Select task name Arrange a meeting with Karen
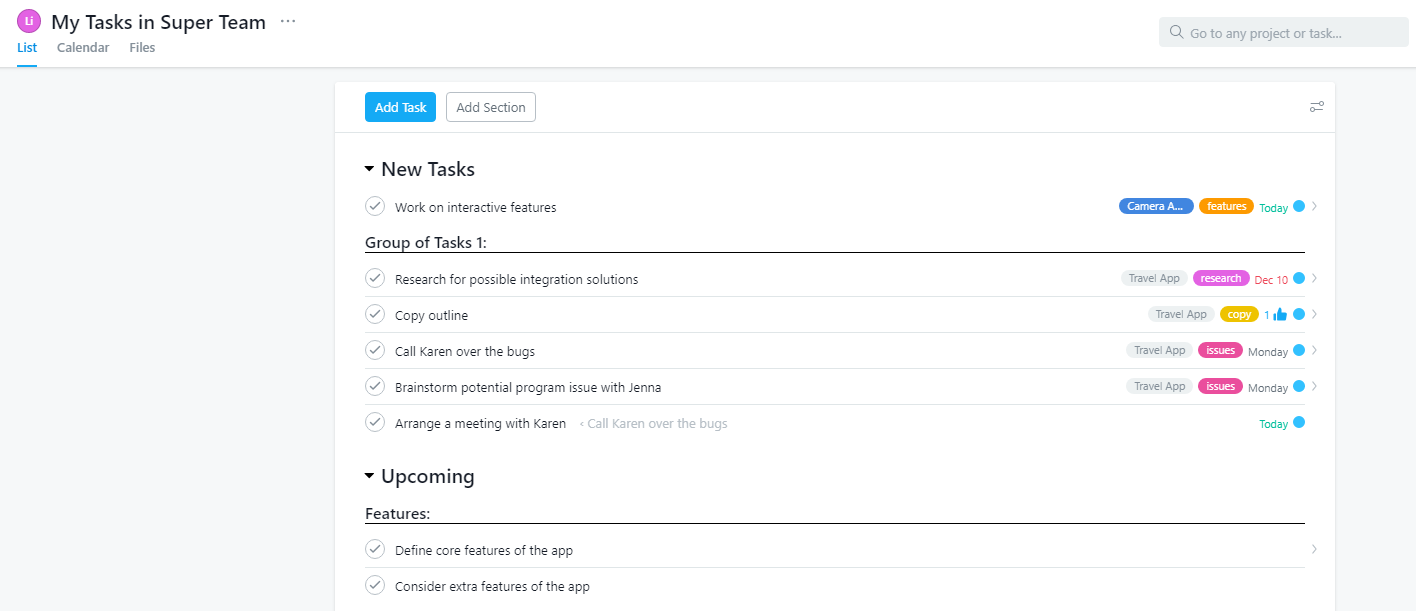The width and height of the screenshot is (1416, 611). [x=480, y=424]
